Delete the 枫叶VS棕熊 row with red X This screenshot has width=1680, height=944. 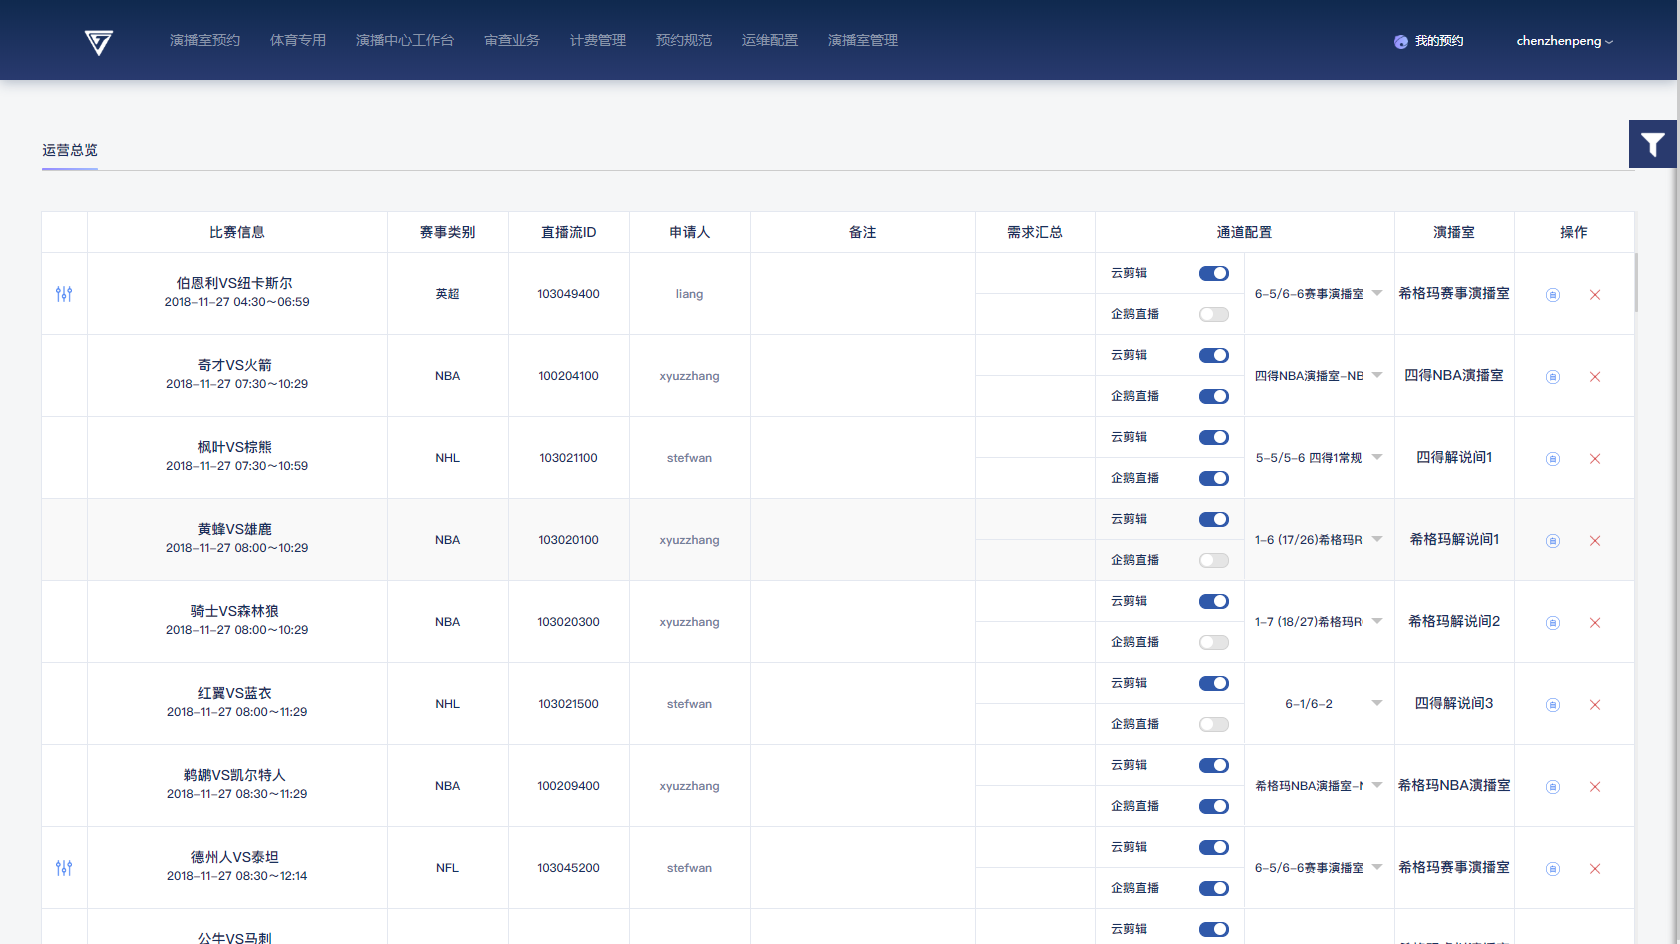click(x=1595, y=459)
